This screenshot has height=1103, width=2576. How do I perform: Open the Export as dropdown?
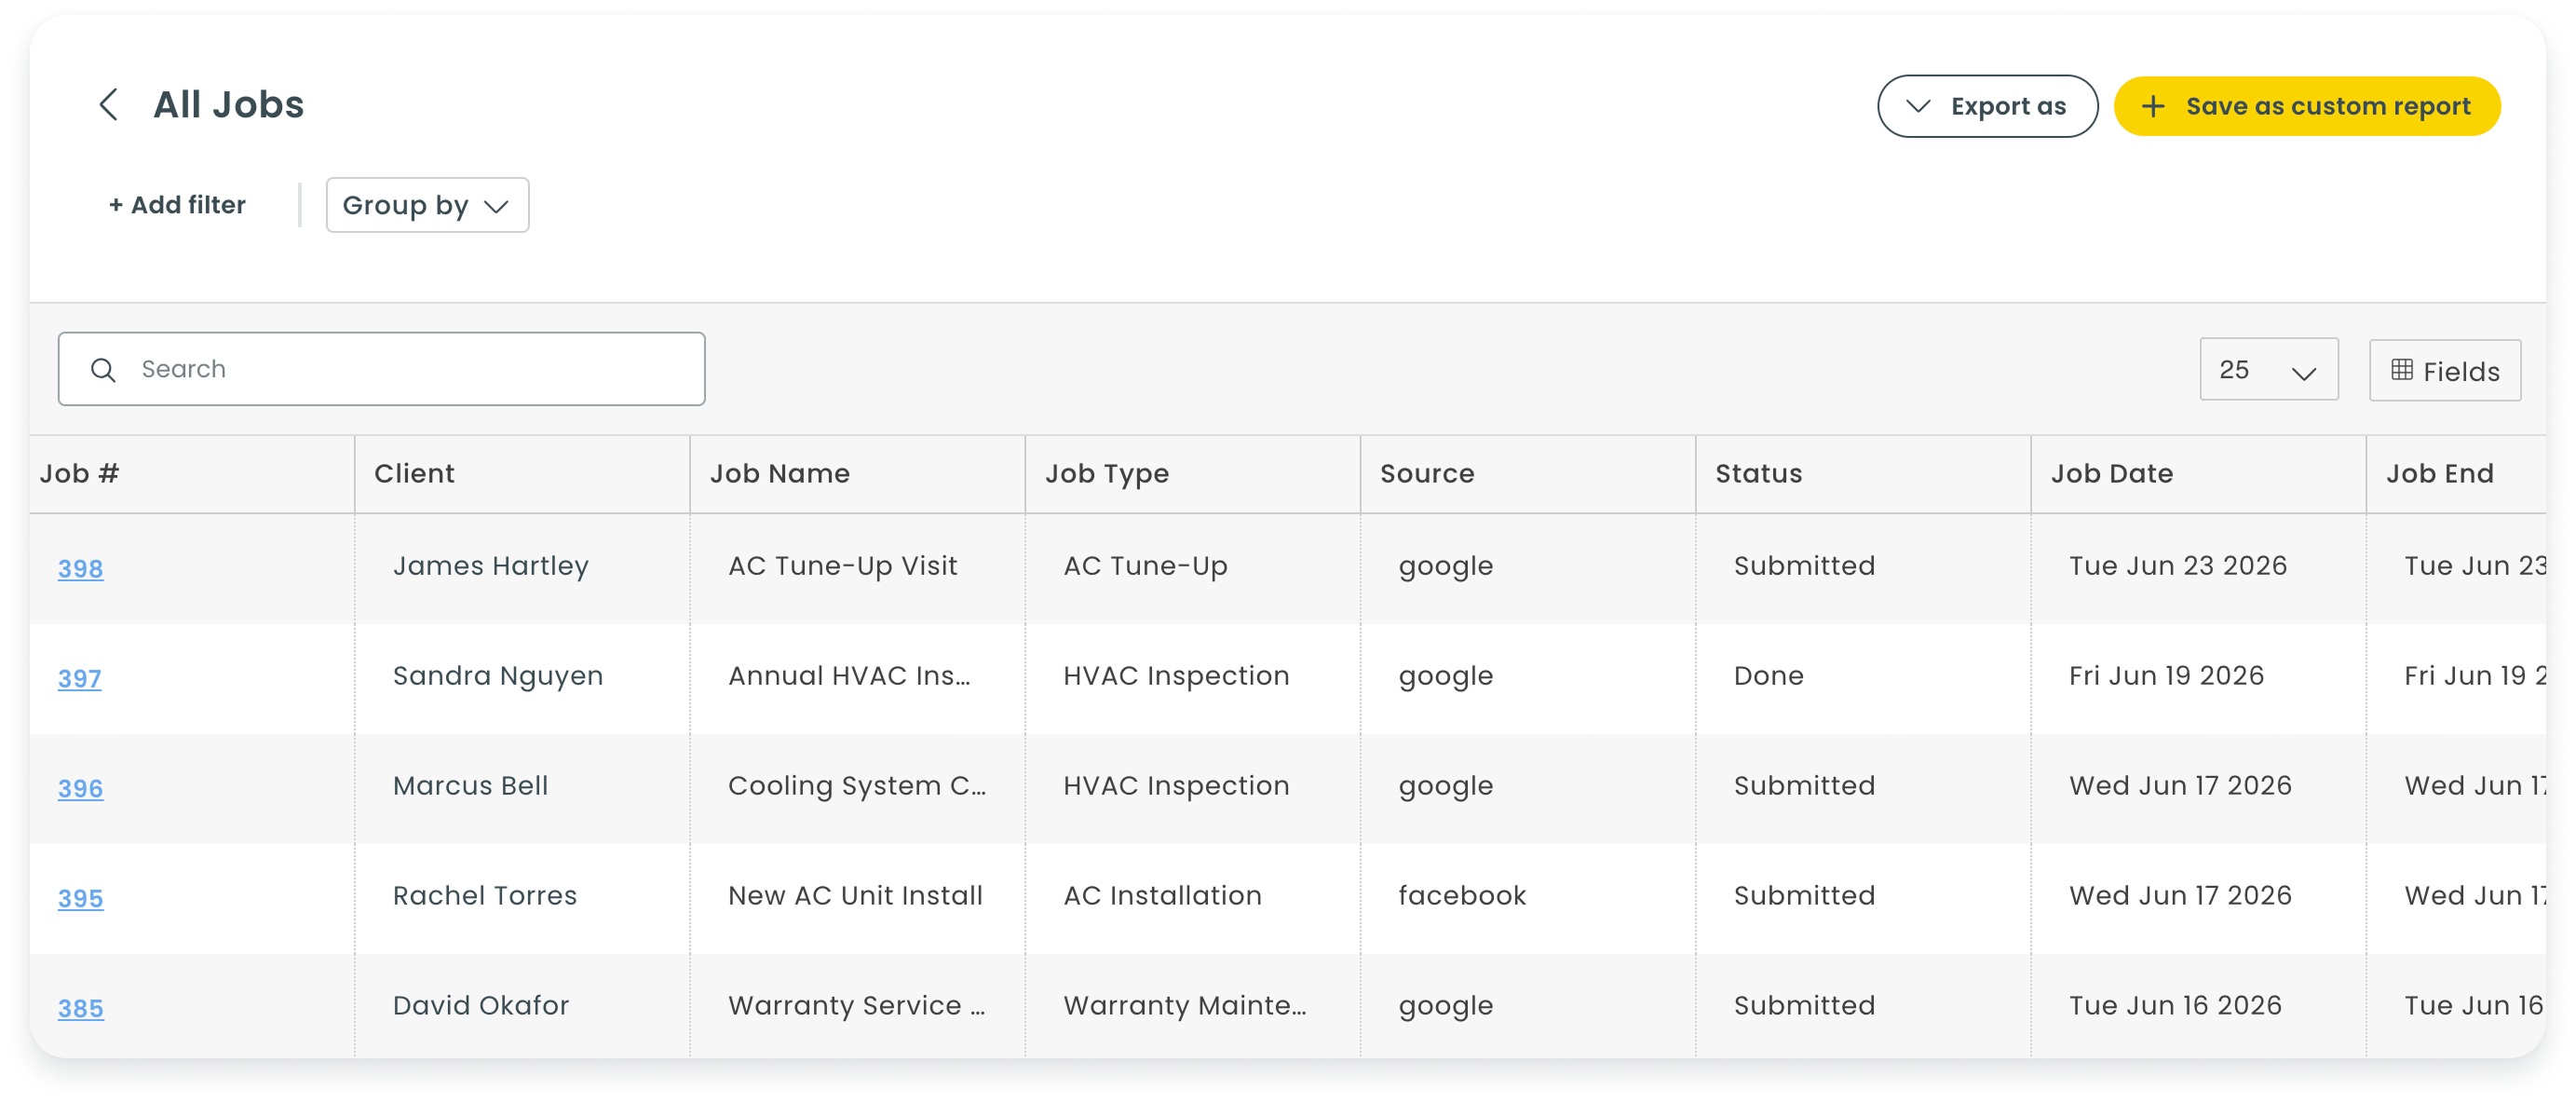pos(1987,106)
